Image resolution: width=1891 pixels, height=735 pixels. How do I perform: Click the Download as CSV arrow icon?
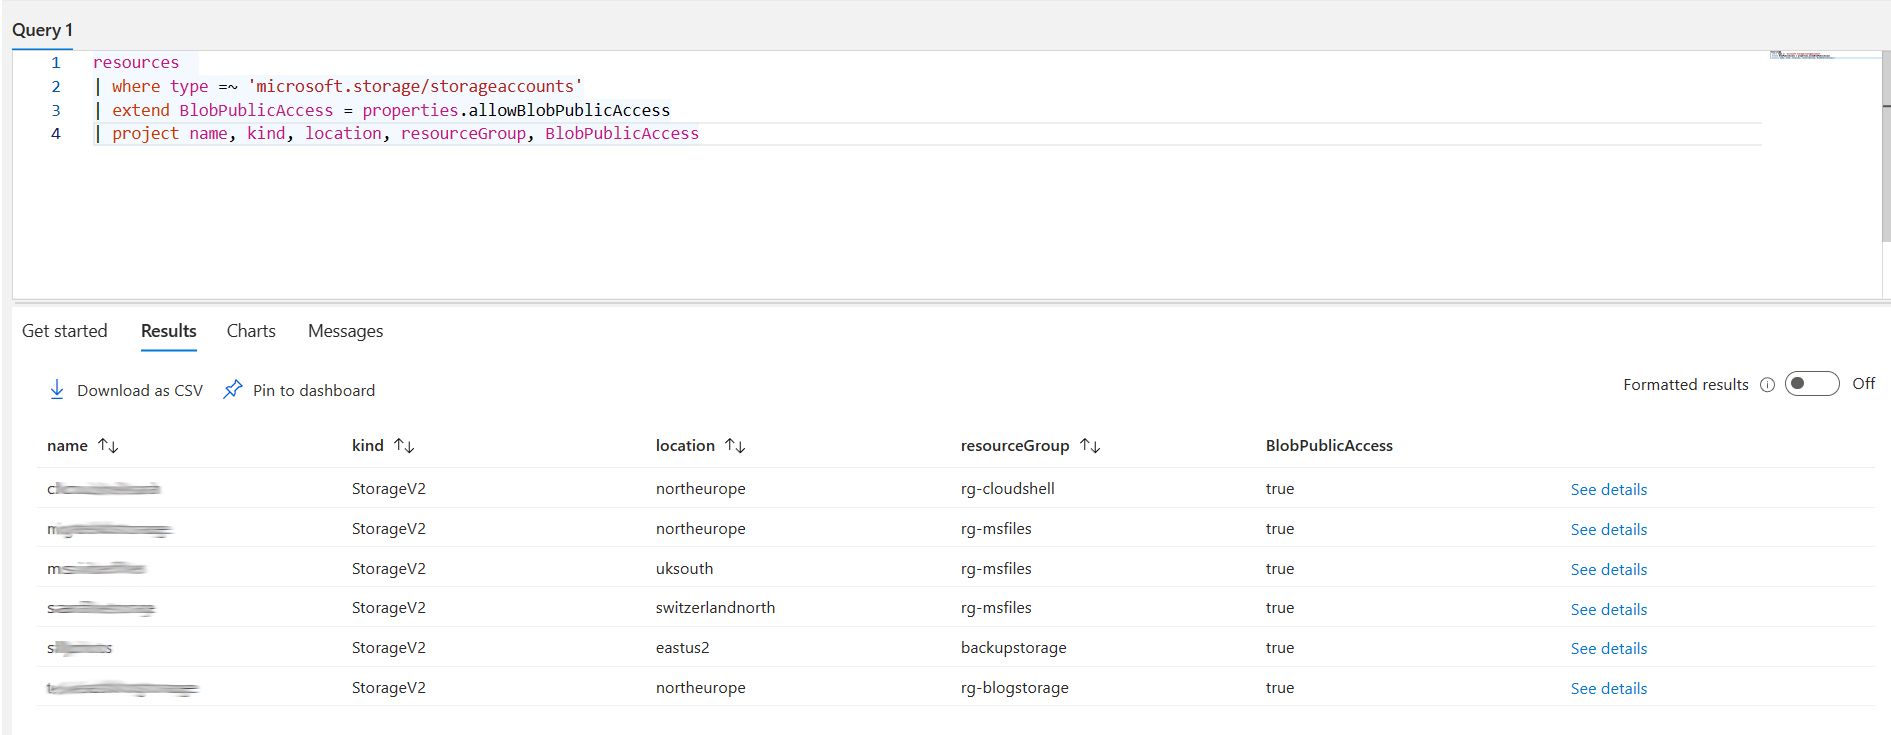[x=57, y=390]
